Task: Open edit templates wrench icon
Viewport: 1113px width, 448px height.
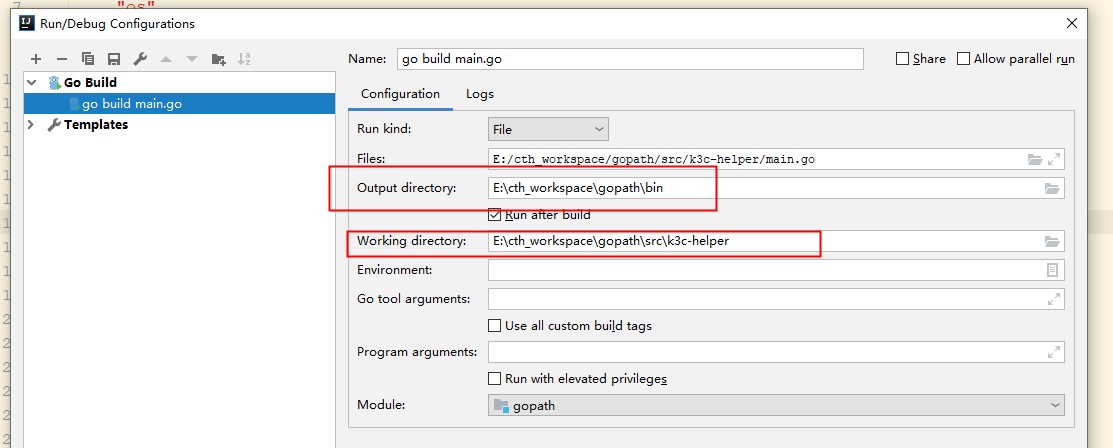Action: pyautogui.click(x=140, y=59)
